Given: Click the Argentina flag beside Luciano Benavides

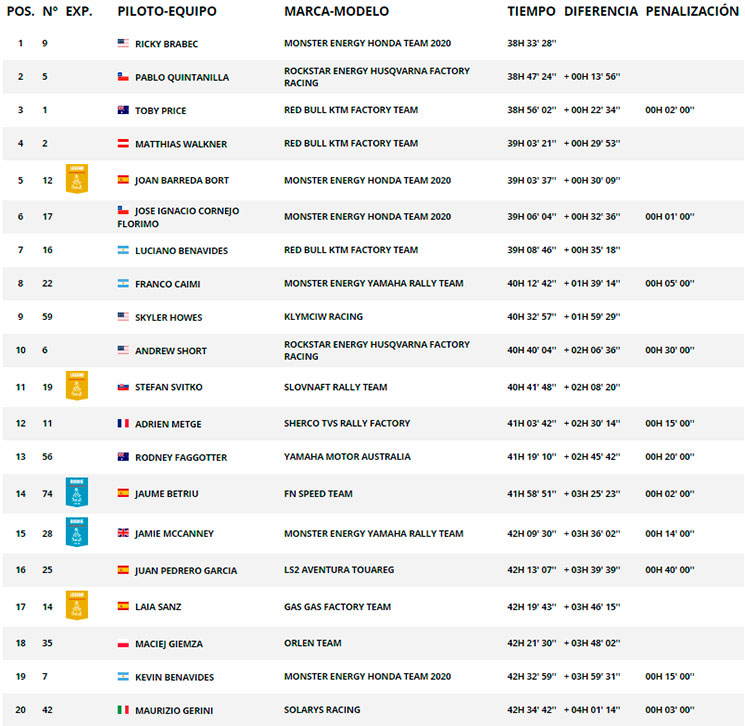Looking at the screenshot, I should [x=123, y=250].
